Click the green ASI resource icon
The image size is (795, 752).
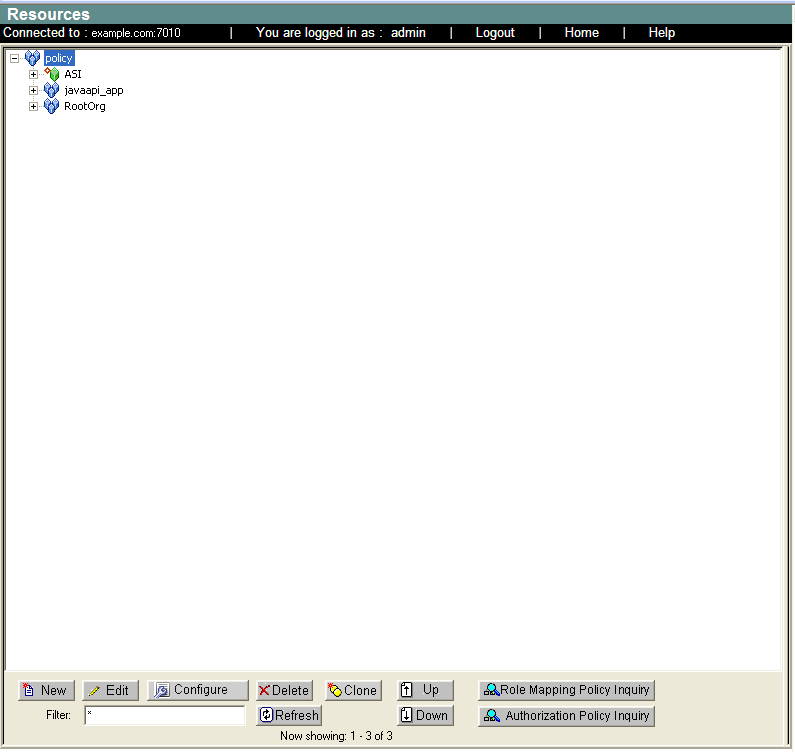52,74
